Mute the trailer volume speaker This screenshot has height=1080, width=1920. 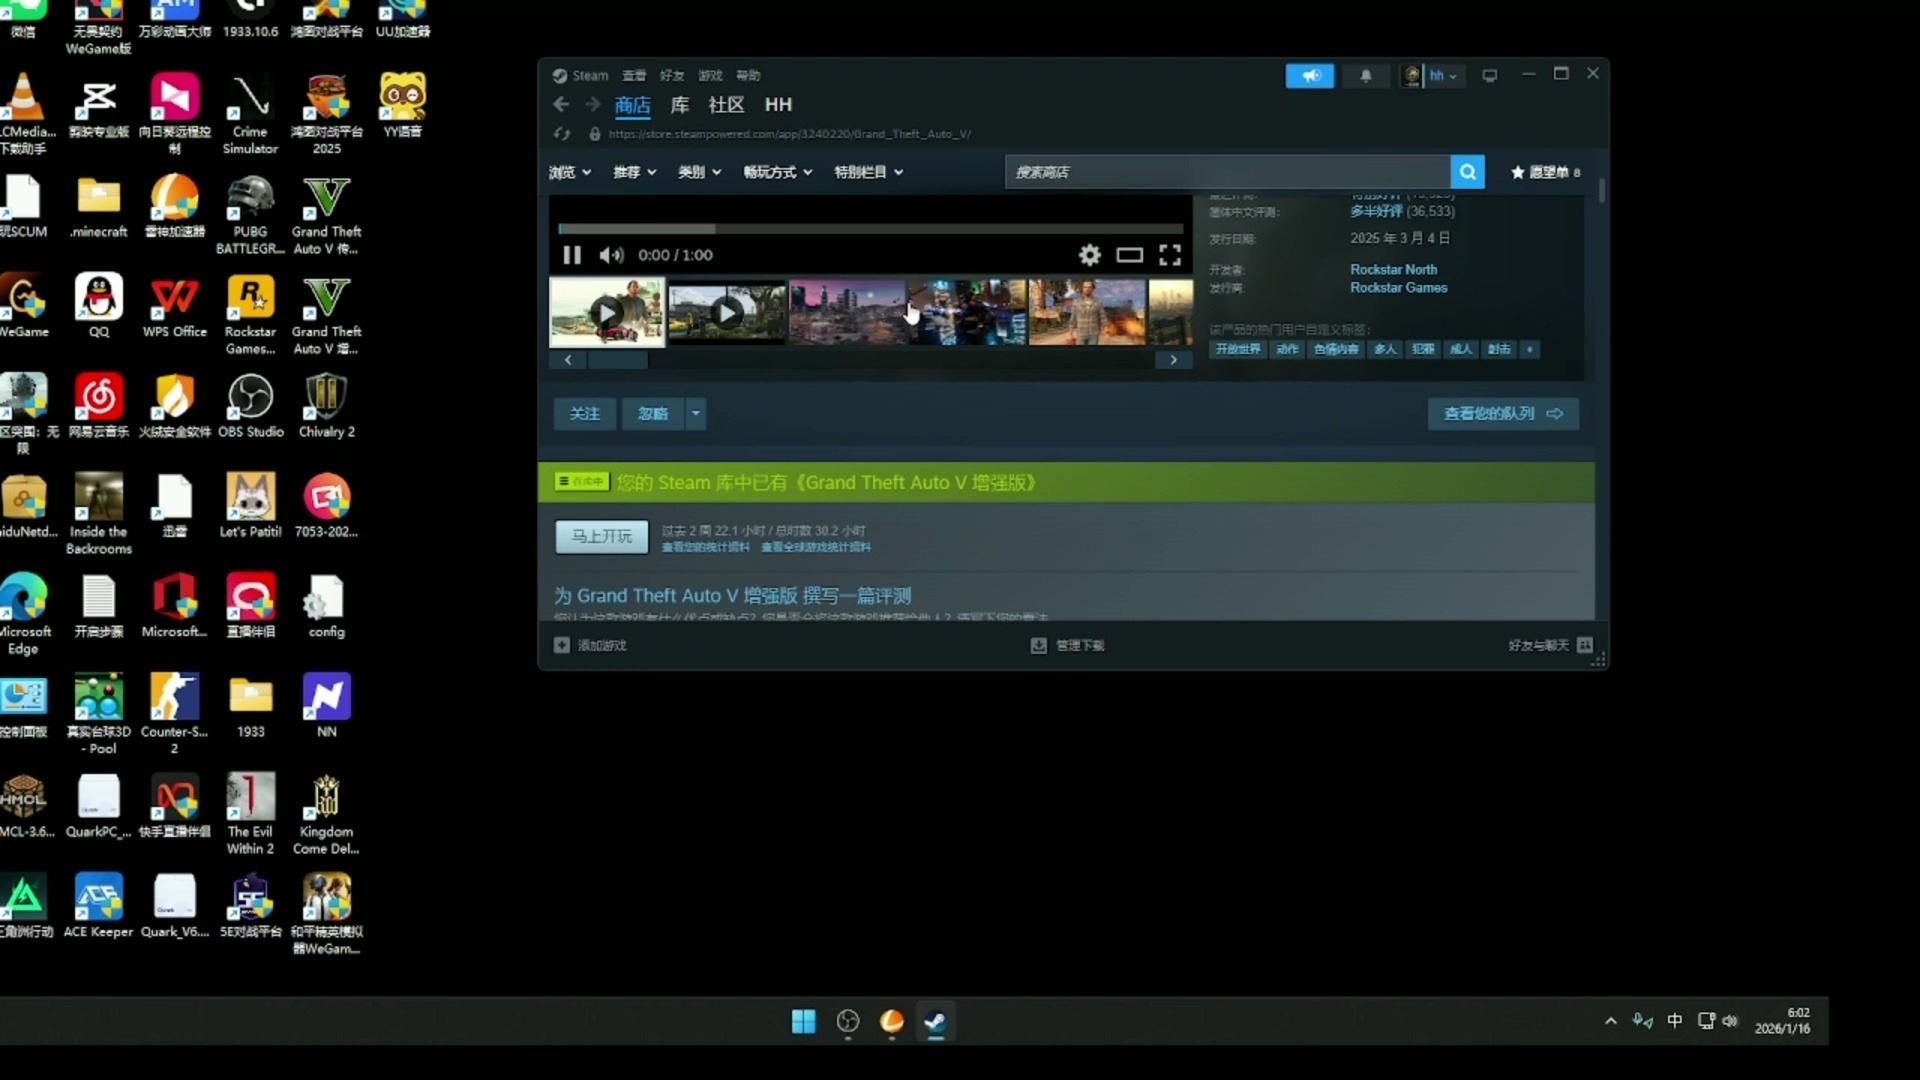tap(611, 255)
